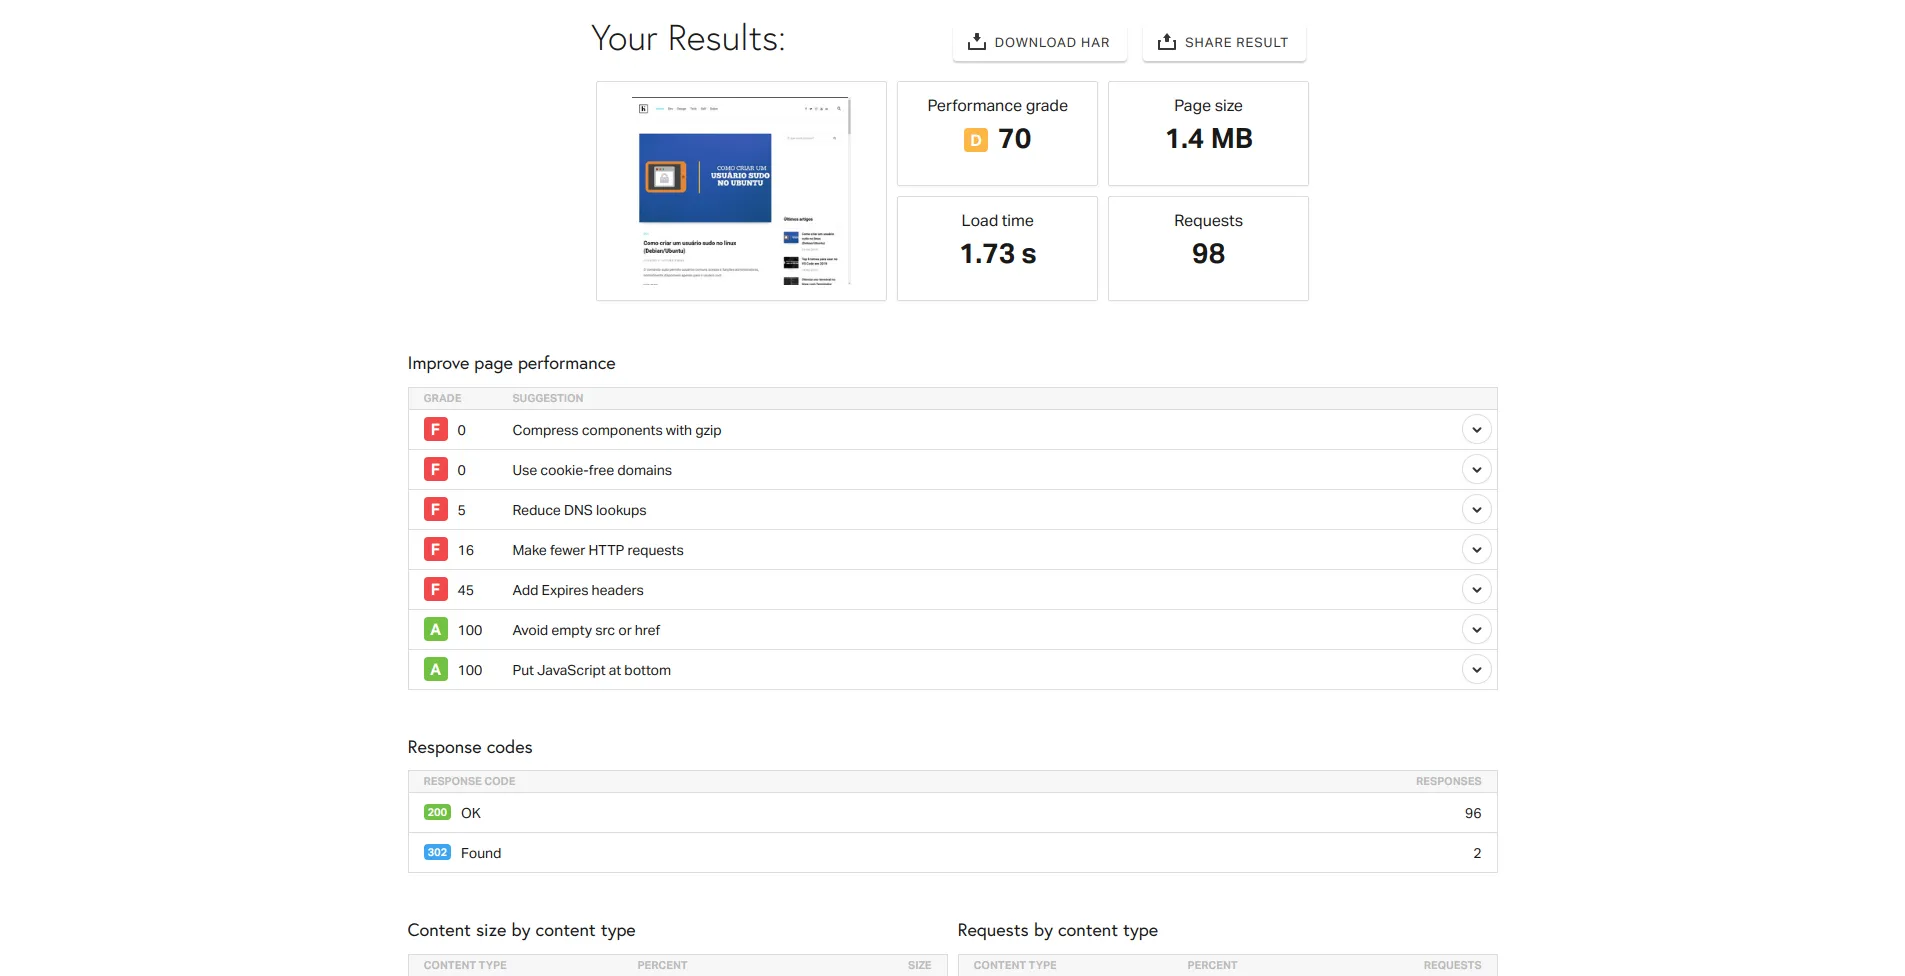Click the 'OK' response code label
The width and height of the screenshot is (1905, 976).
point(471,813)
